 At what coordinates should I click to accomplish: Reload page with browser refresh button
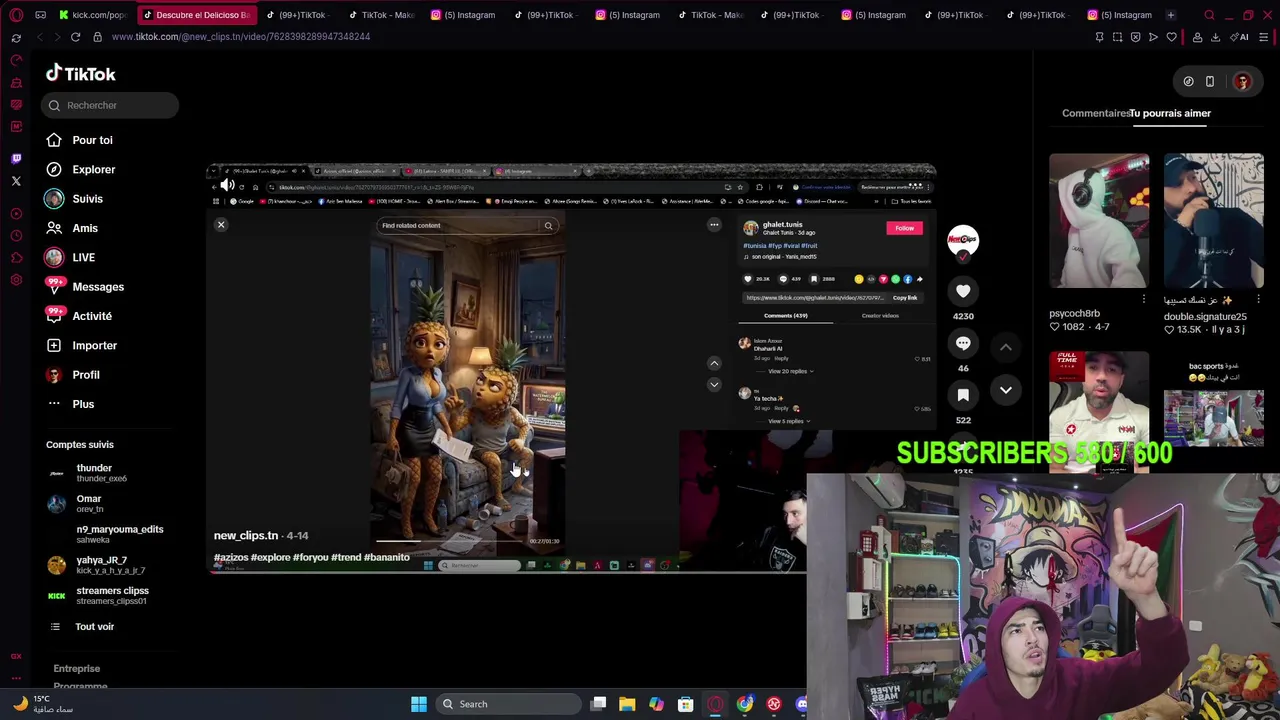pos(75,37)
